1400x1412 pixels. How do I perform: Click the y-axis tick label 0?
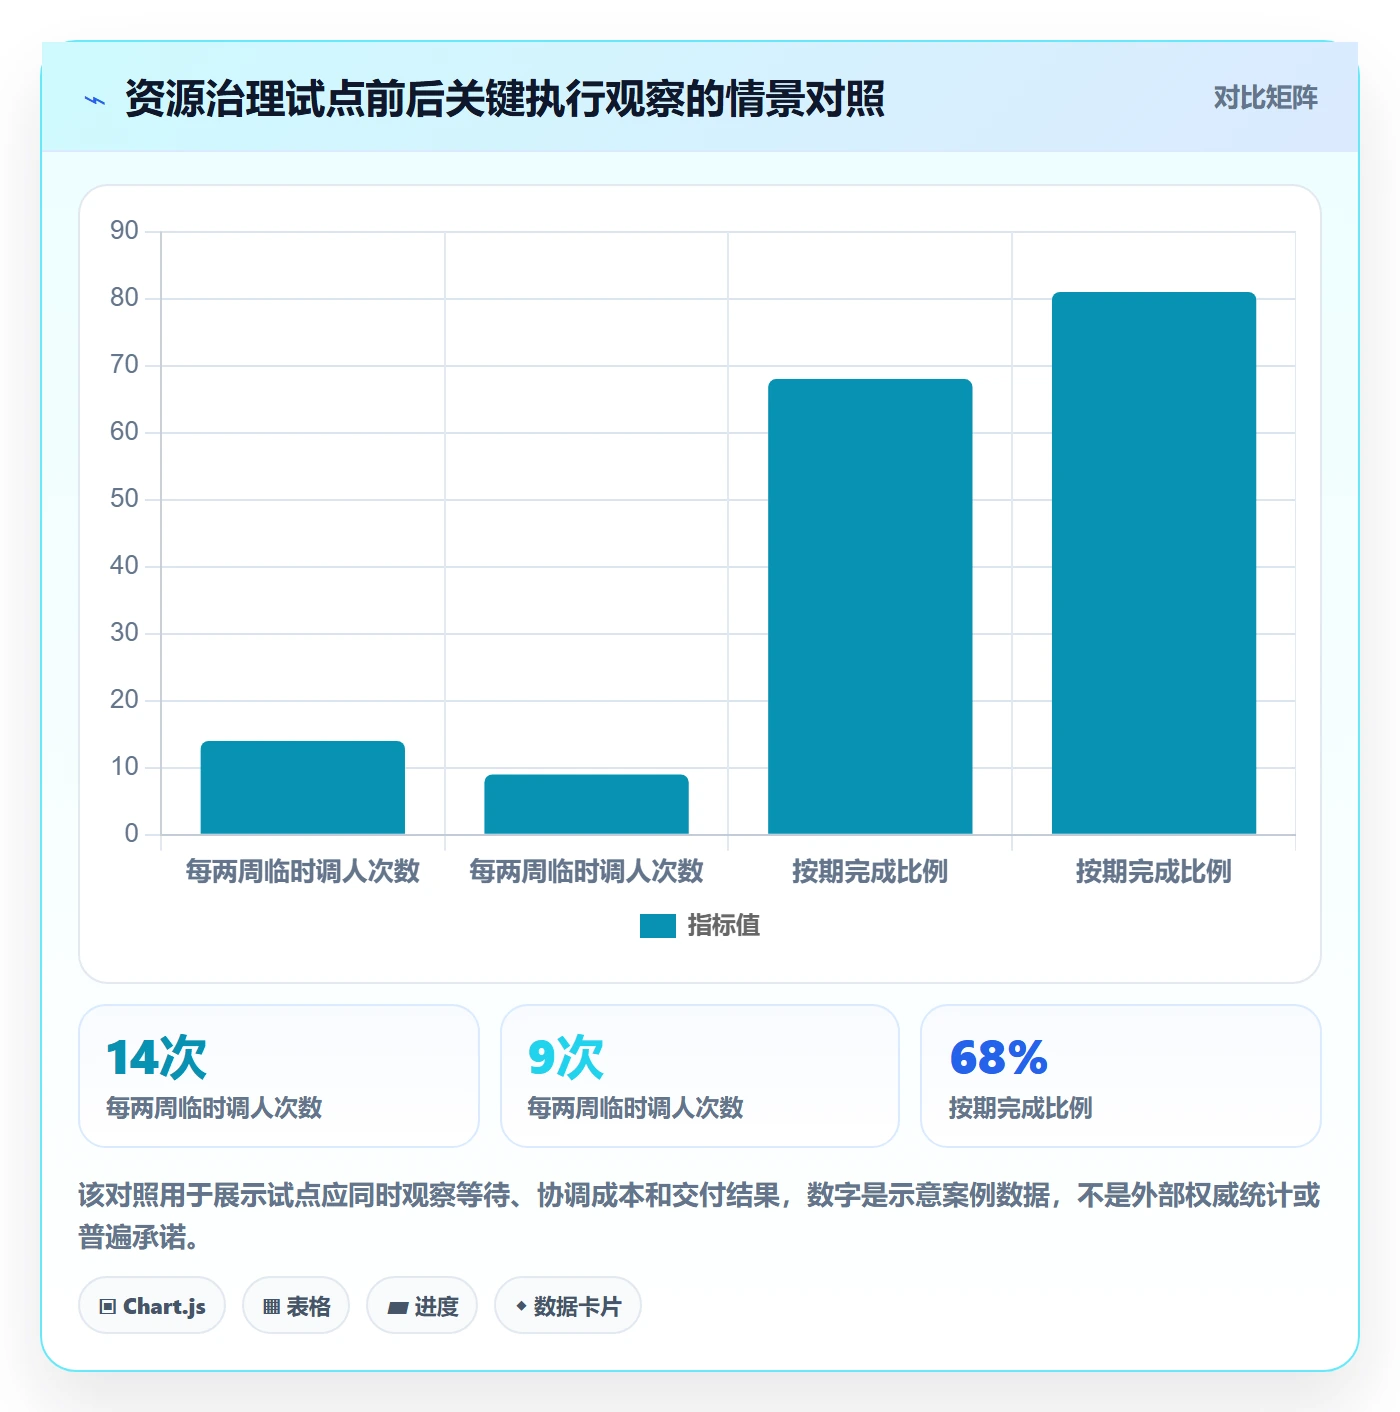[x=131, y=834]
